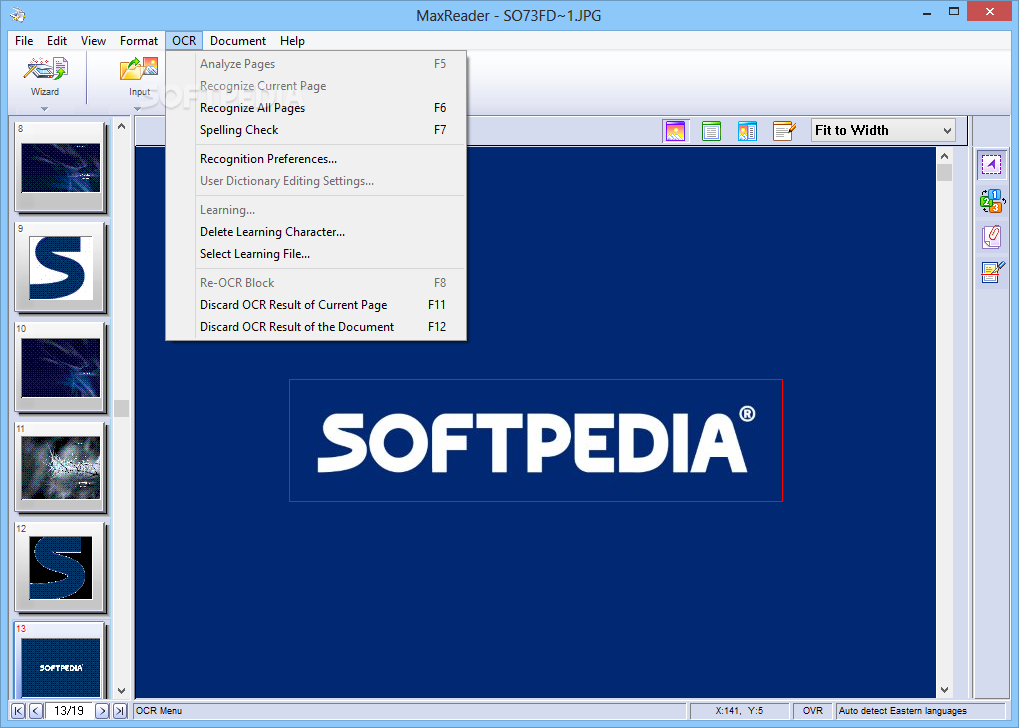This screenshot has width=1019, height=728.
Task: Open the text editing view icon
Action: click(x=784, y=131)
